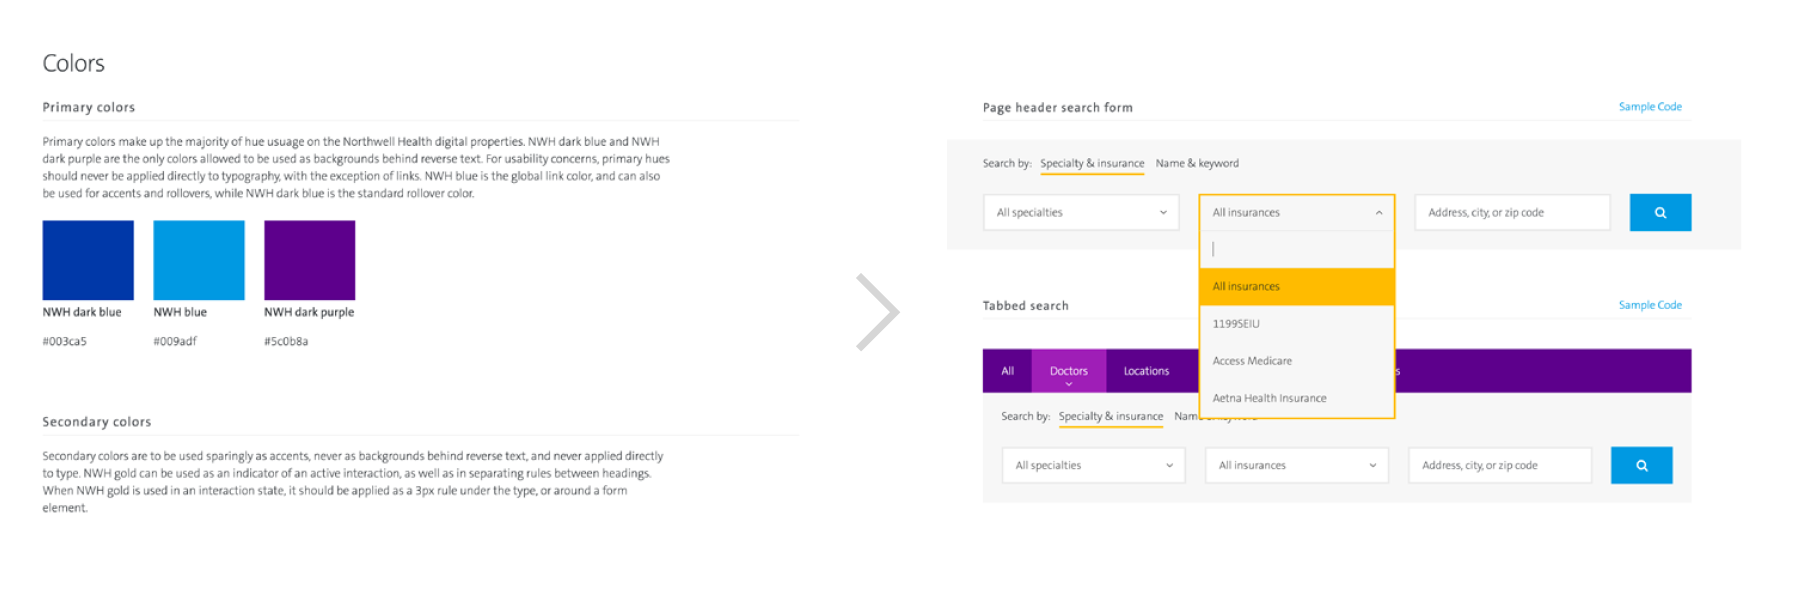1800x600 pixels.
Task: Open All specialties dropdown in tabbed search
Action: 1094,465
